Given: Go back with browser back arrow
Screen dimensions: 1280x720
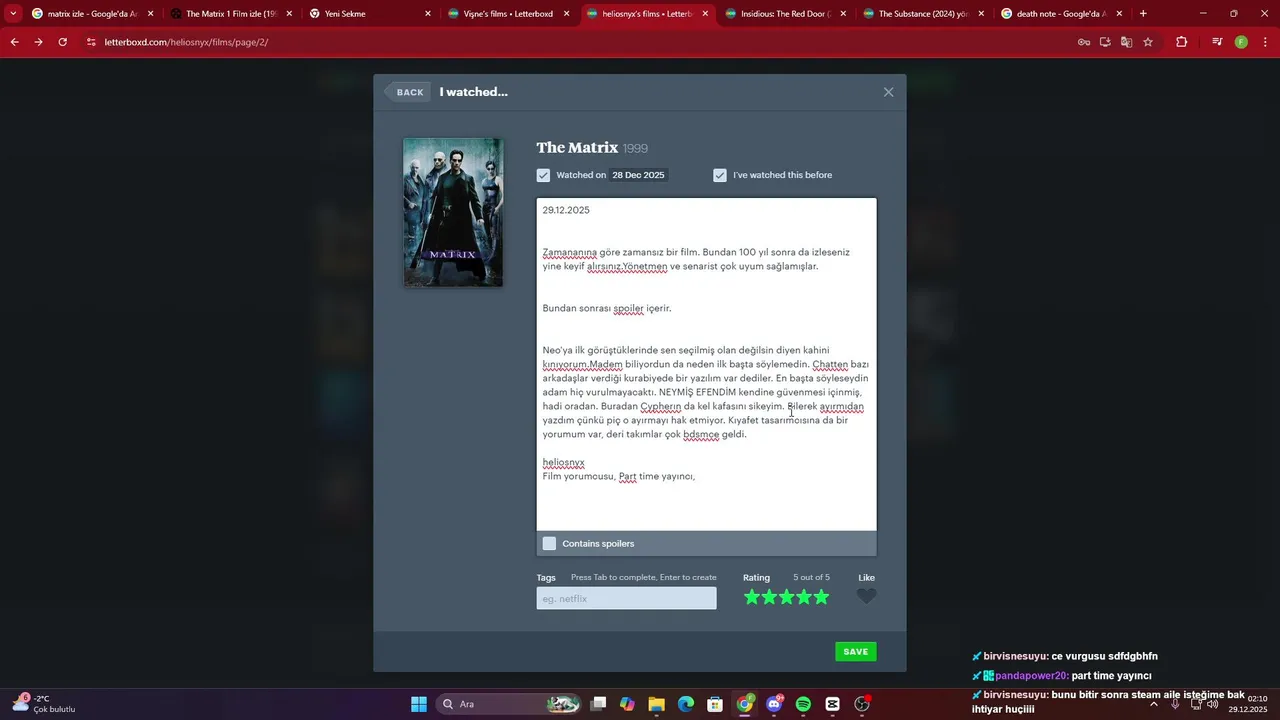Looking at the screenshot, I should click(x=14, y=42).
